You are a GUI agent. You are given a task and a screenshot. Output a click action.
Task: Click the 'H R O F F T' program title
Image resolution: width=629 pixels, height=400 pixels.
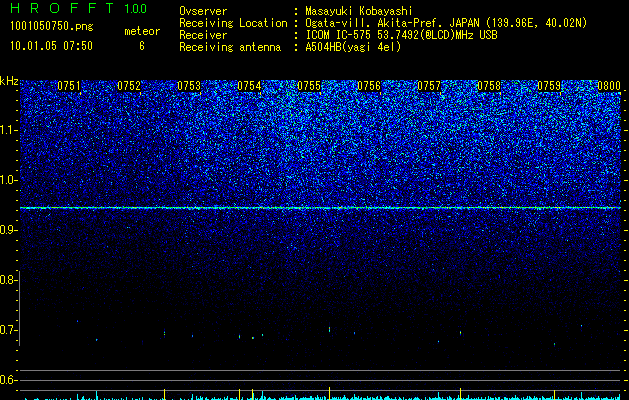pos(63,8)
